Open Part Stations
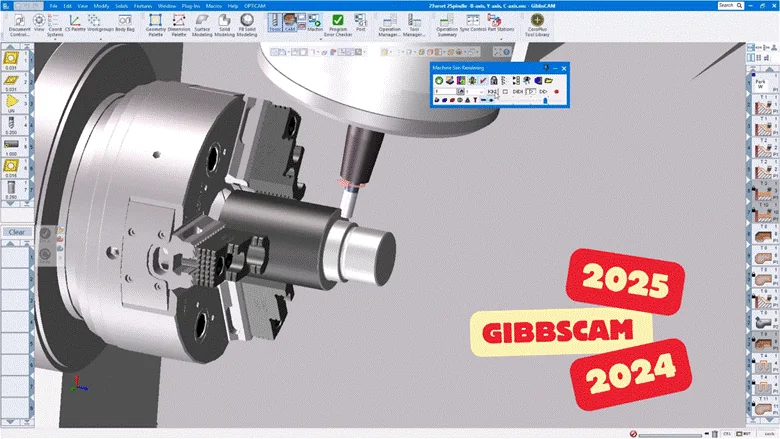The height and width of the screenshot is (439, 780). (x=500, y=24)
